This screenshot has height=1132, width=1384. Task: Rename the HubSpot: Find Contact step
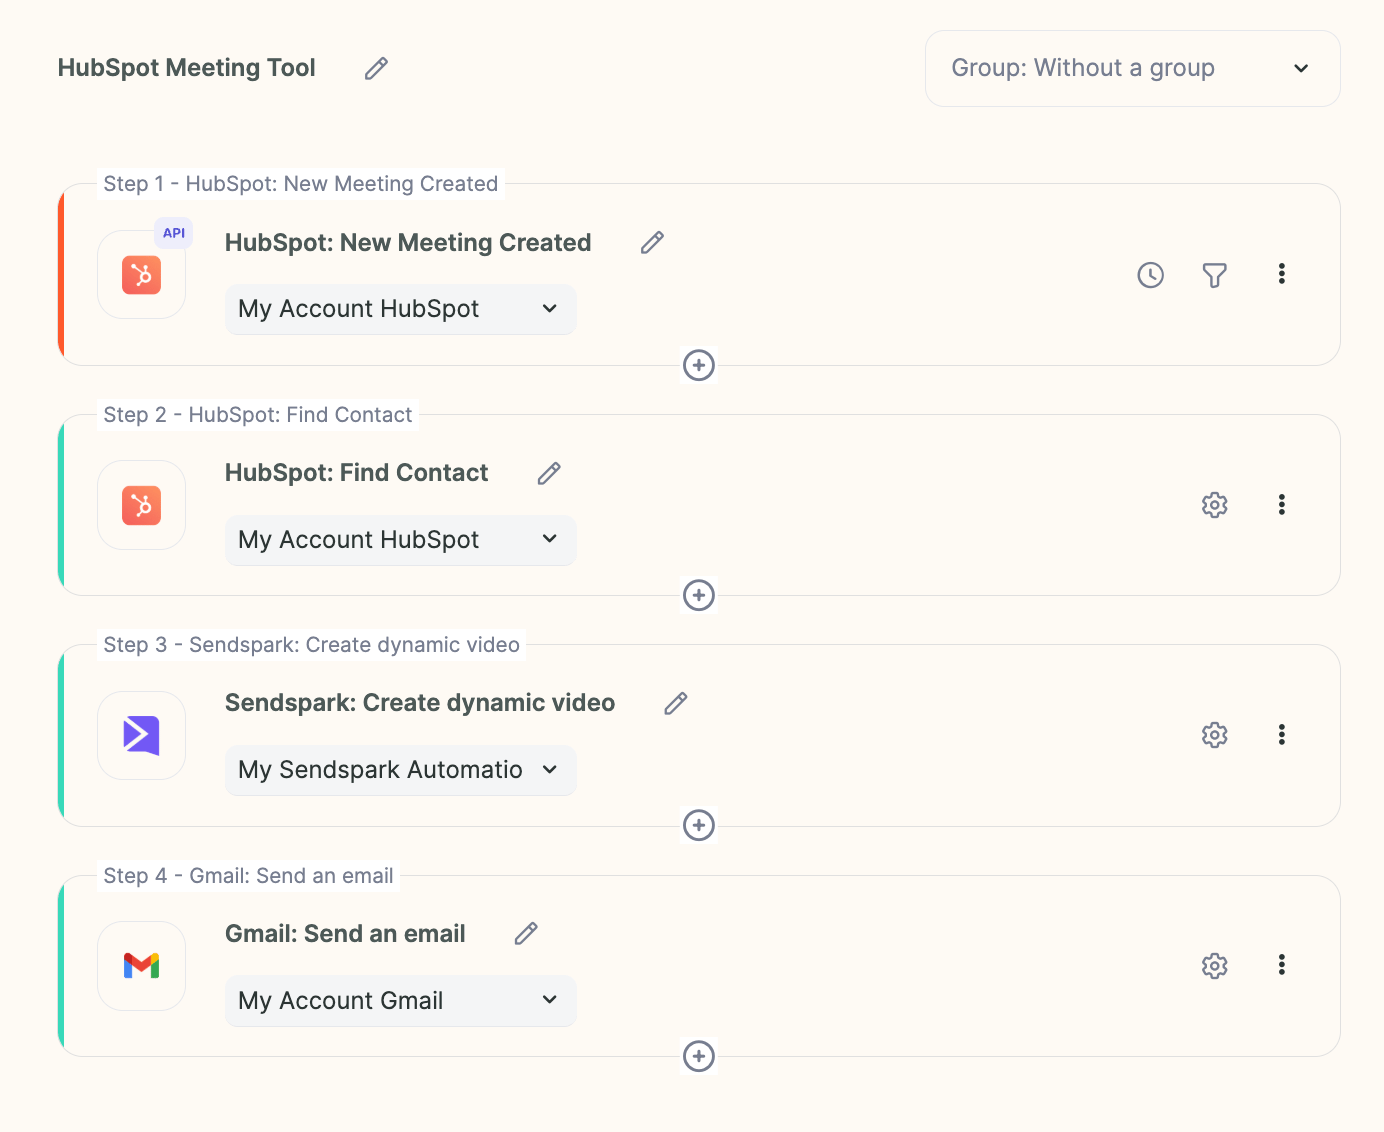click(x=549, y=473)
